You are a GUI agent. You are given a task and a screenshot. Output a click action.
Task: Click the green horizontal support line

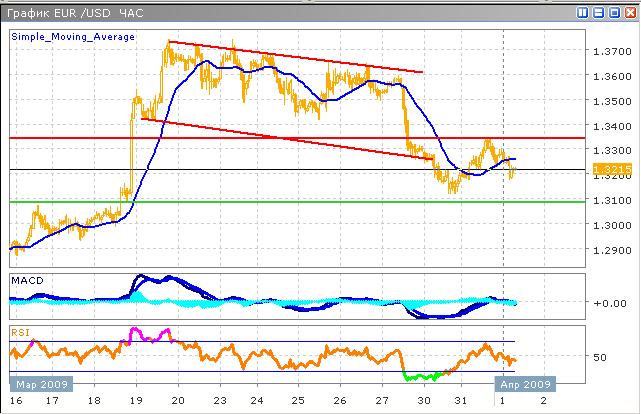click(x=300, y=202)
